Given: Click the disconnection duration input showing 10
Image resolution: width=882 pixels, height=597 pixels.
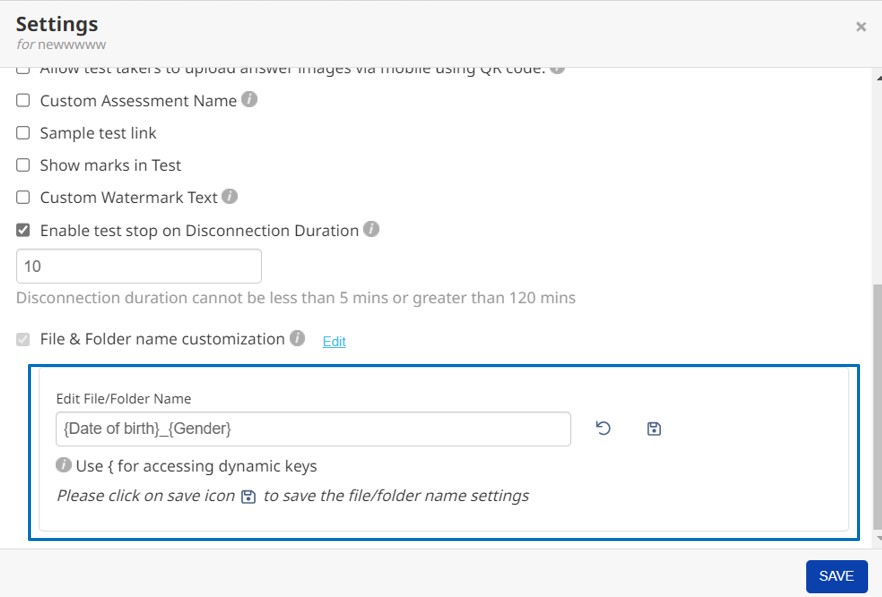Looking at the screenshot, I should pos(138,265).
